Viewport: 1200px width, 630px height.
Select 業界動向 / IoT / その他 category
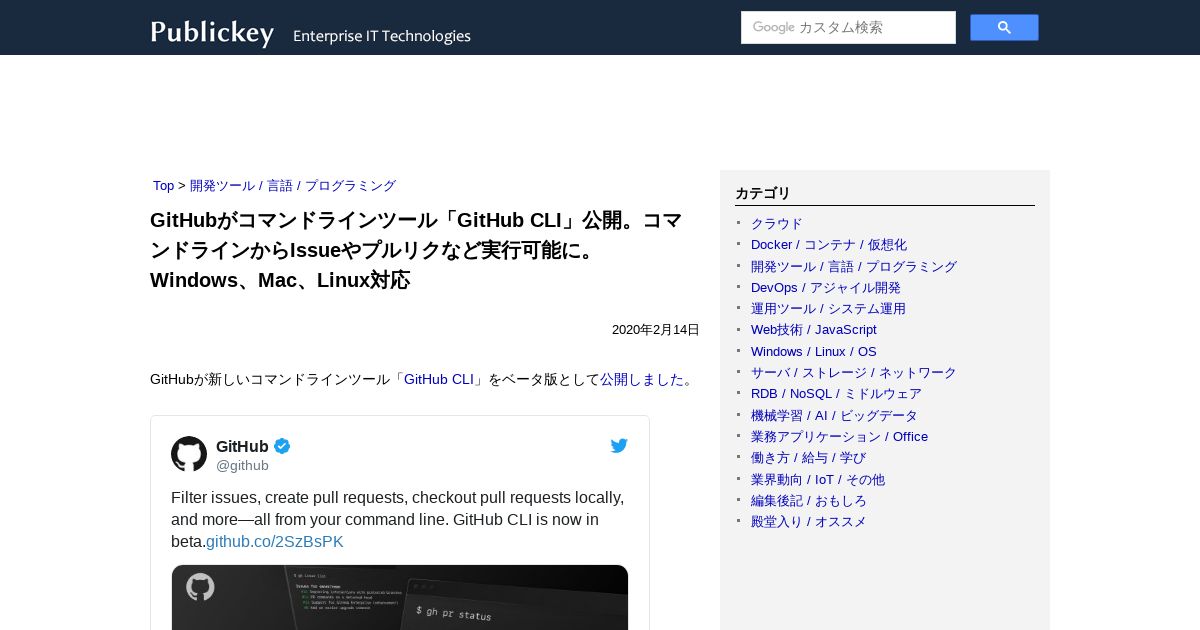818,480
